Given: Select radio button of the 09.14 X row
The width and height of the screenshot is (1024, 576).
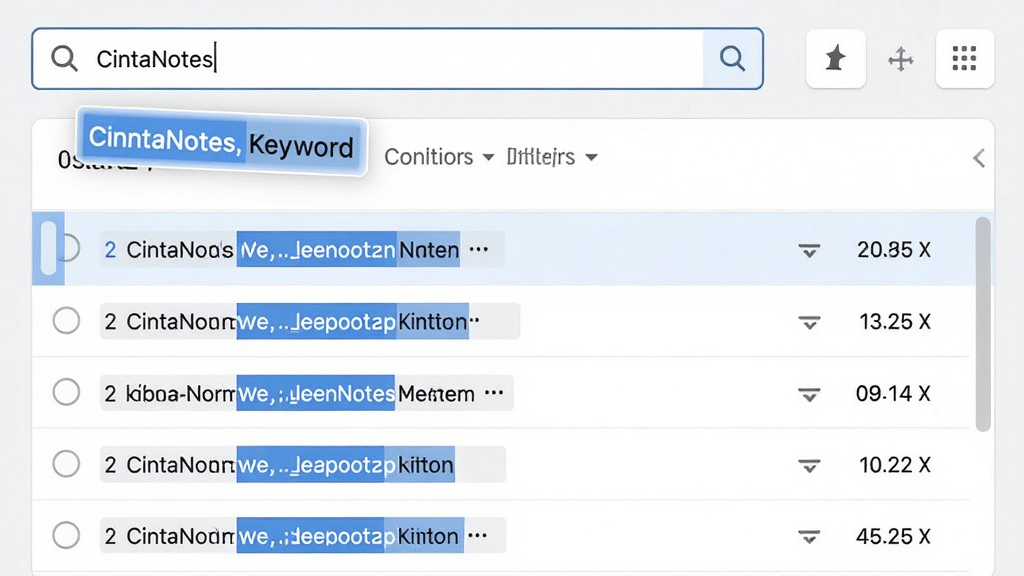Looking at the screenshot, I should coord(66,392).
